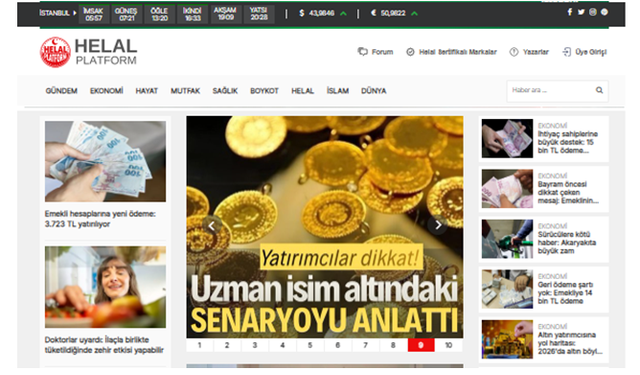Open the BOYKOT menu

pyautogui.click(x=264, y=91)
